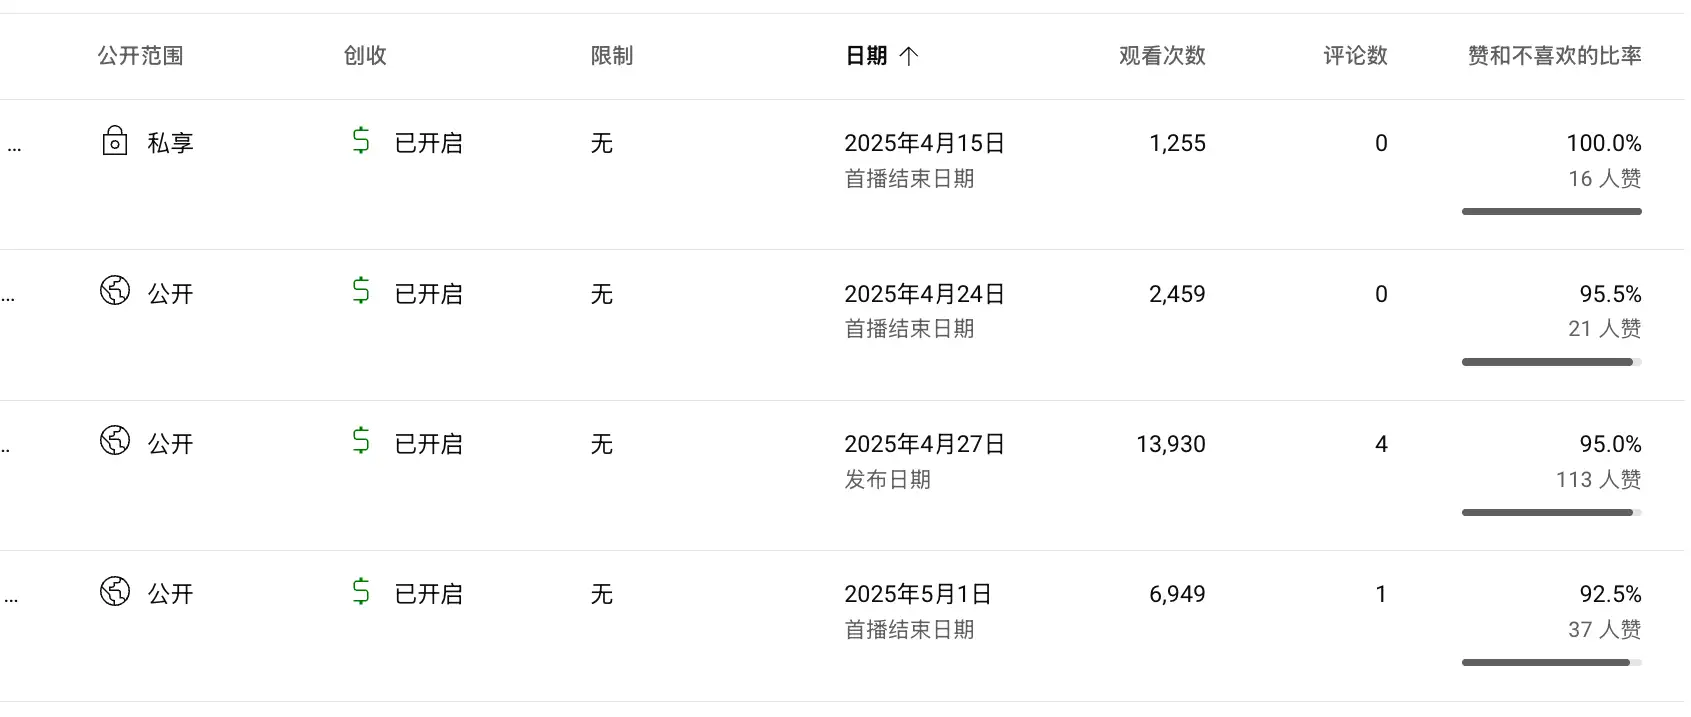Click the 评论数 column header
The image size is (1691, 717).
(1355, 56)
